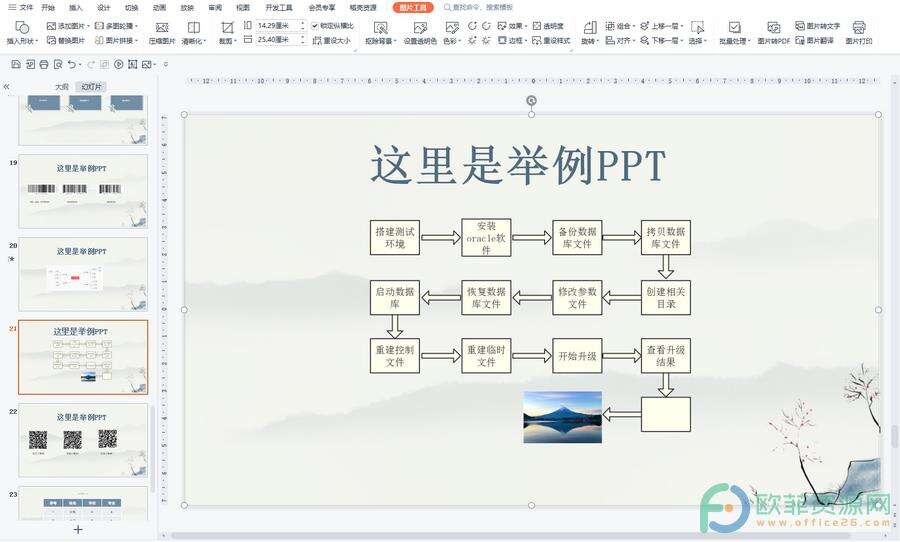This screenshot has height=542, width=900.
Task: Click the Save icon in quick access toolbar
Action: pyautogui.click(x=16, y=64)
